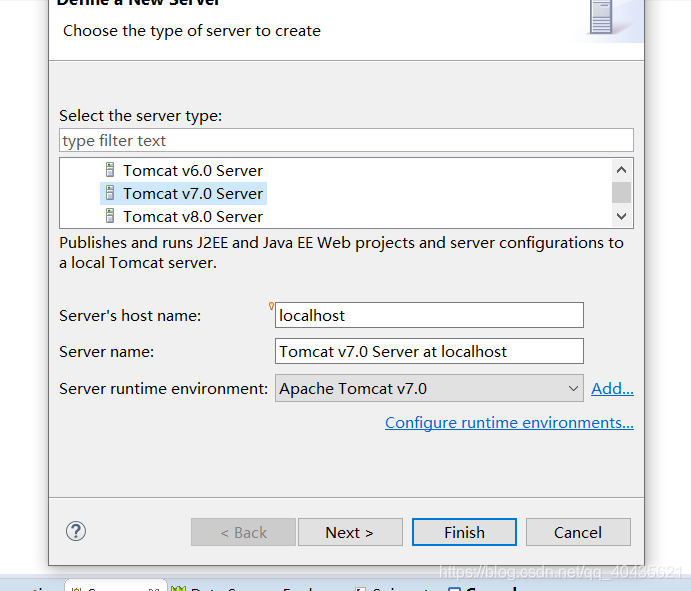691x591 pixels.
Task: Click the server list scroll up arrow
Action: coord(621,170)
